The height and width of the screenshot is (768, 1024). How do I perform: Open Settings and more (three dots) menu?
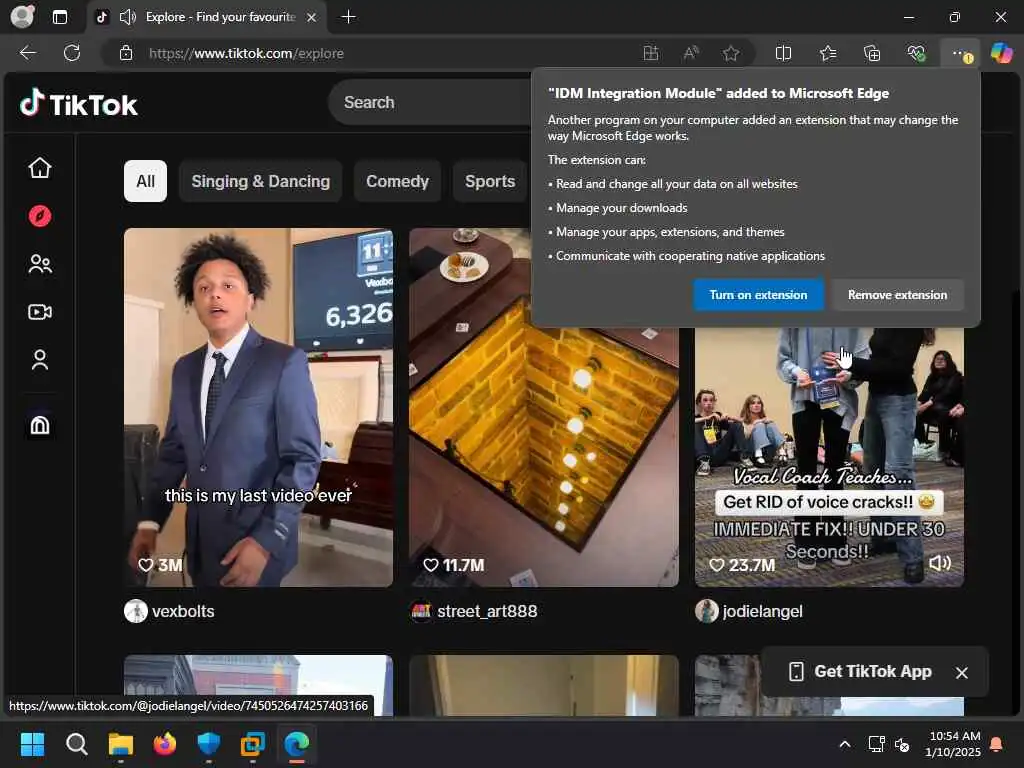(961, 54)
